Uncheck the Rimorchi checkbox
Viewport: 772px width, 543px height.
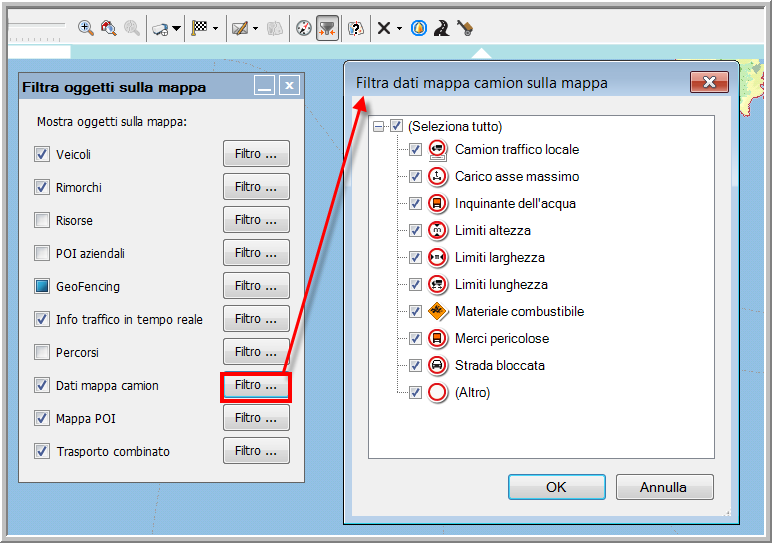coord(42,187)
